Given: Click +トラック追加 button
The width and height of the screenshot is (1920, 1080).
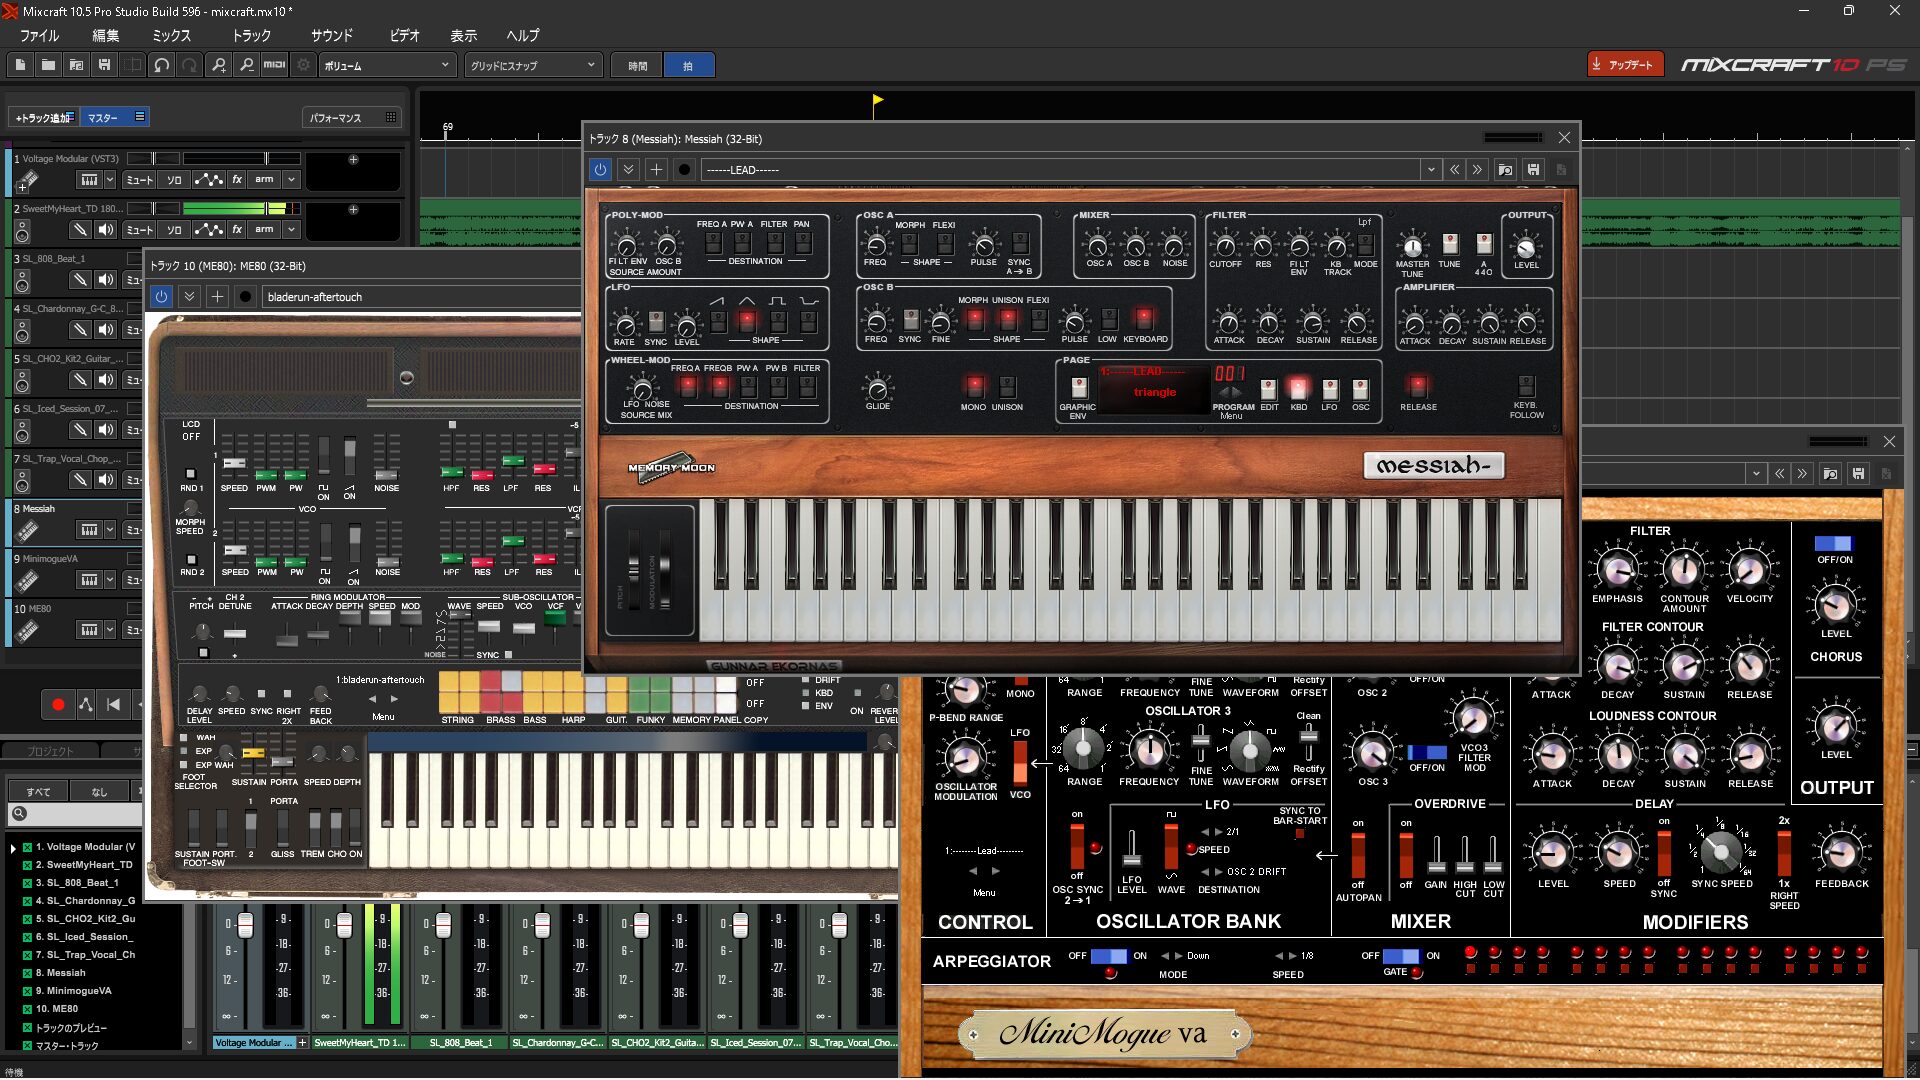Looking at the screenshot, I should (44, 118).
